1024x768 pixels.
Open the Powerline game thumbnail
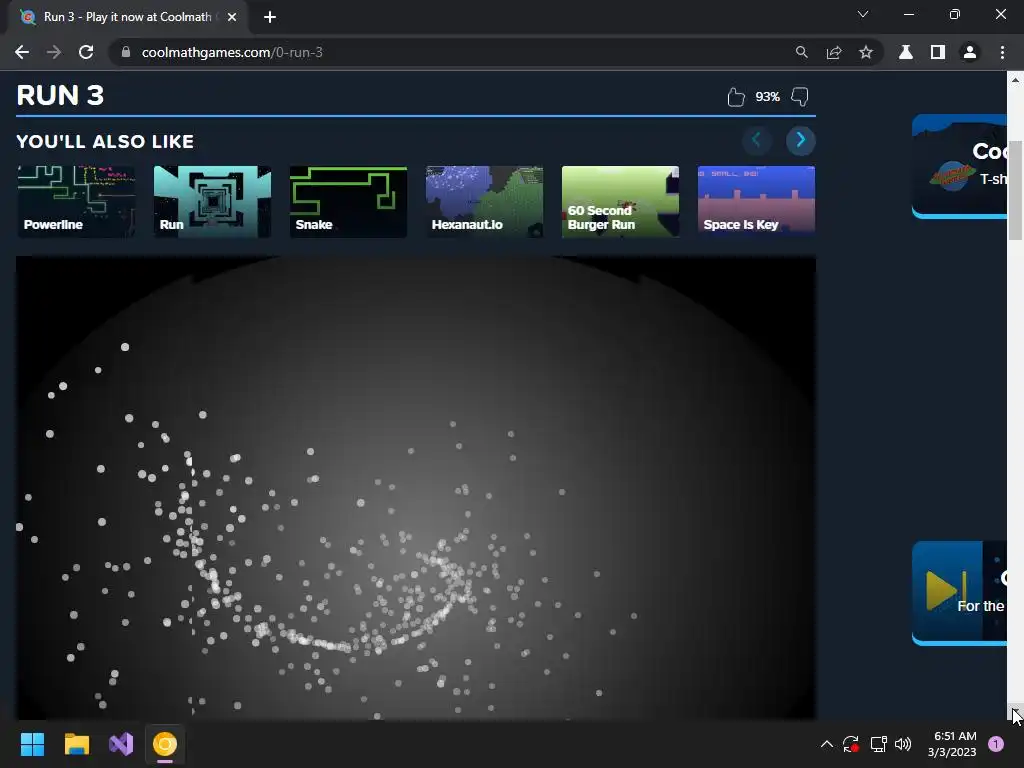76,202
